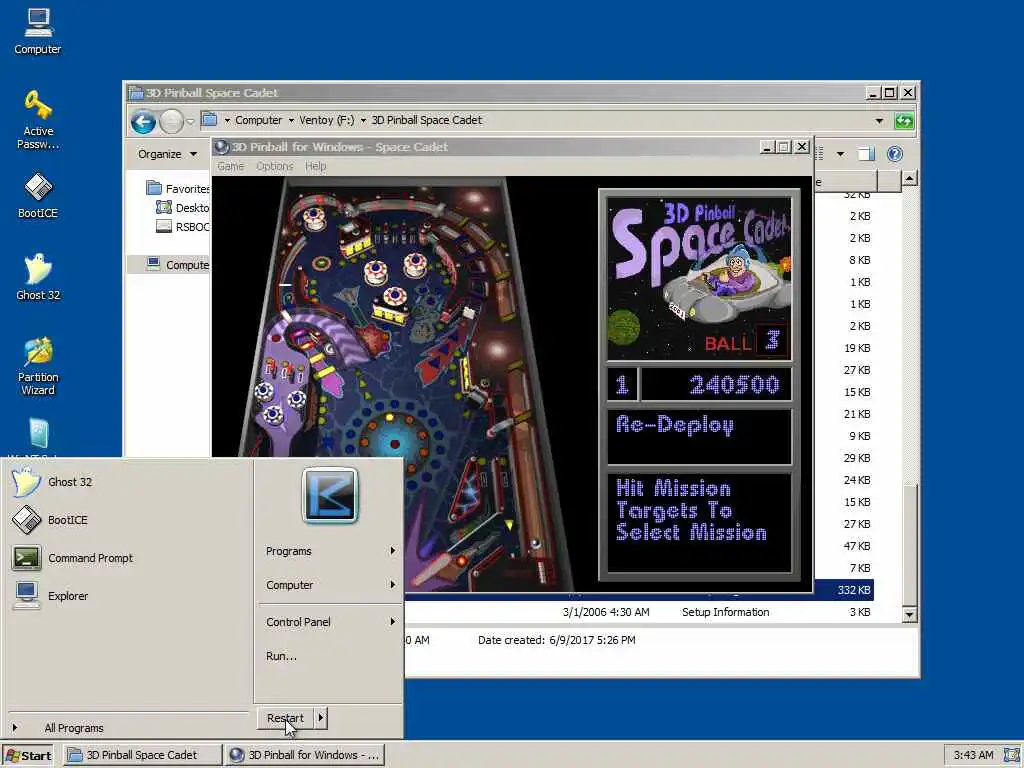This screenshot has height=768, width=1024.
Task: Open the view options dropdown arrow
Action: [840, 154]
